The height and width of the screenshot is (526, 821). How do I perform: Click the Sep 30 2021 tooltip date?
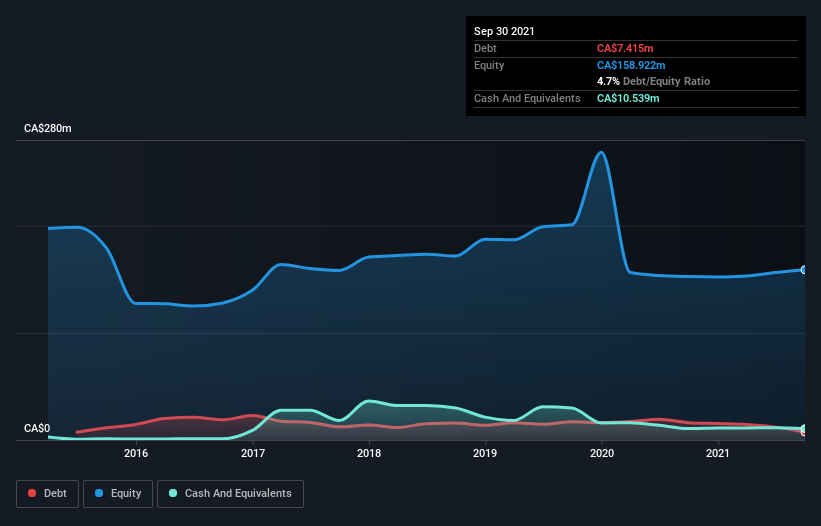(504, 31)
